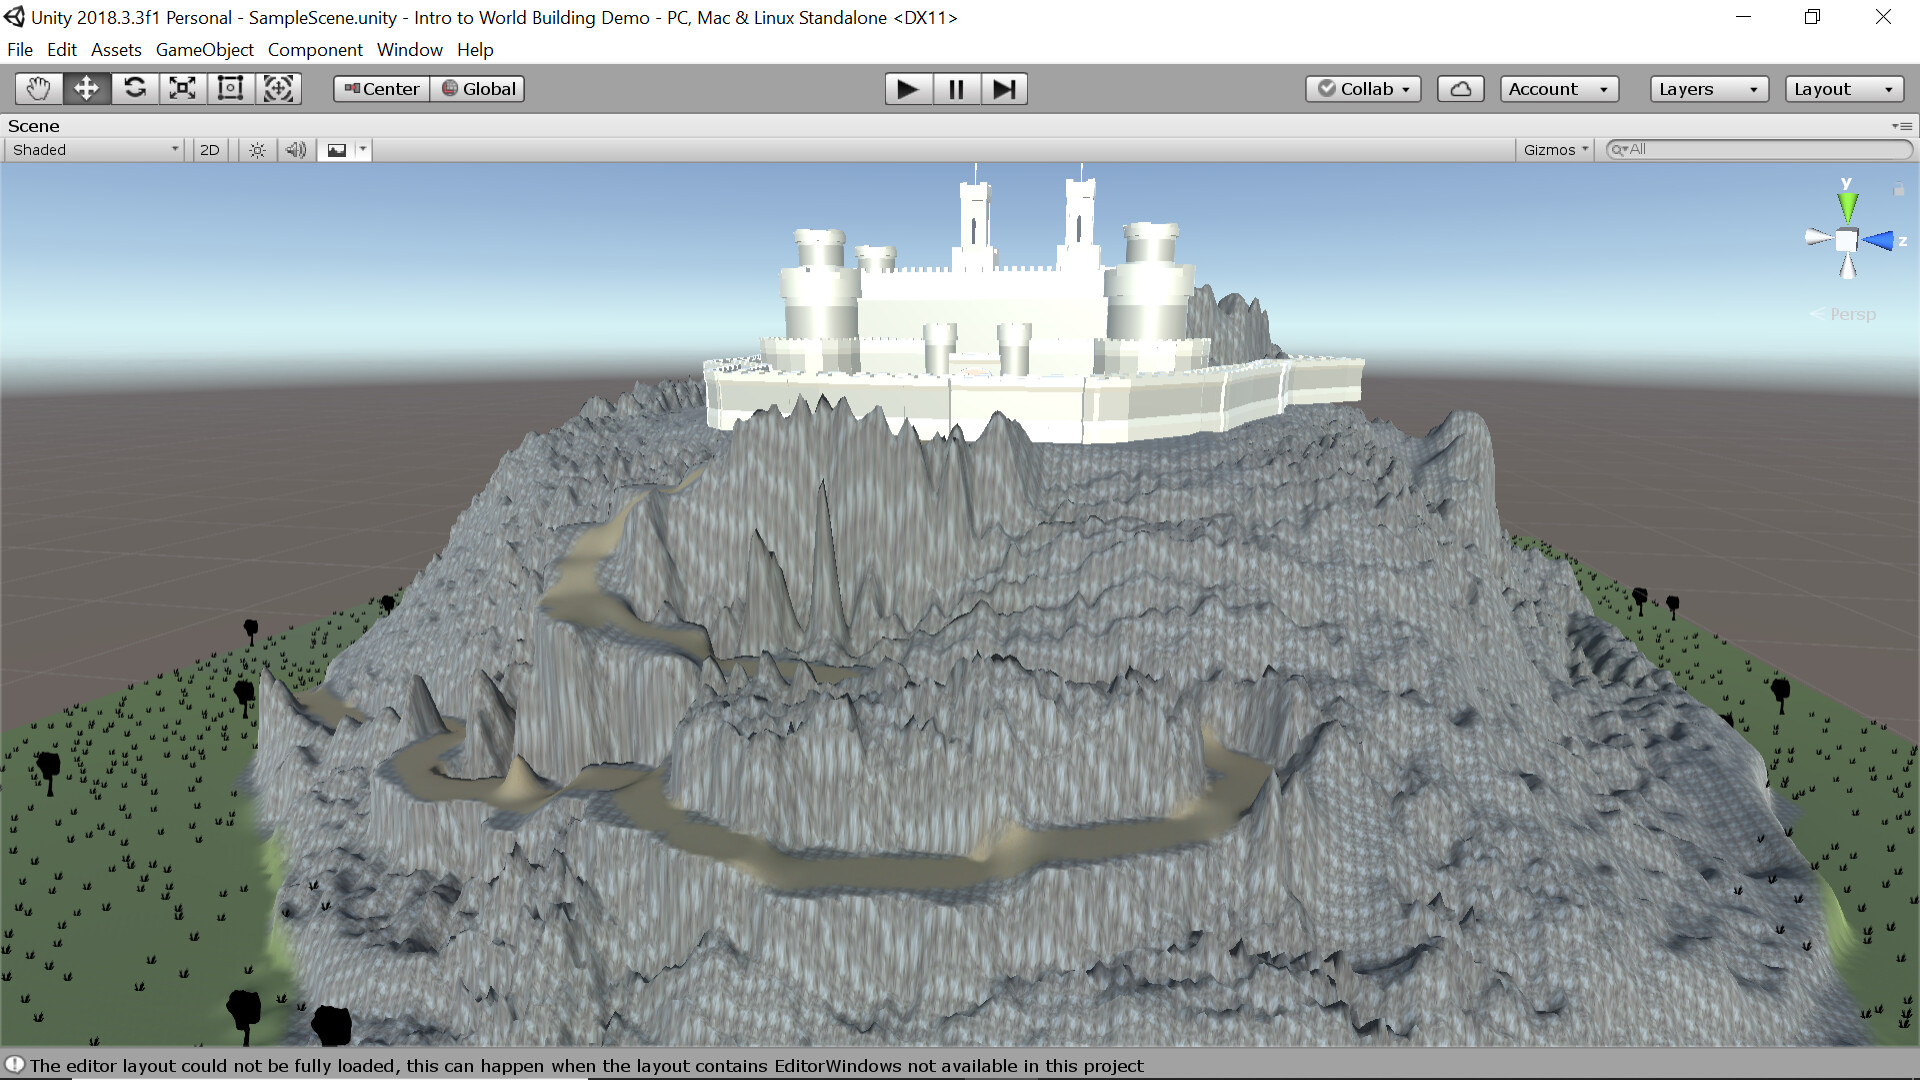This screenshot has height=1080, width=1920.
Task: Select the Rotate tool
Action: pyautogui.click(x=134, y=89)
